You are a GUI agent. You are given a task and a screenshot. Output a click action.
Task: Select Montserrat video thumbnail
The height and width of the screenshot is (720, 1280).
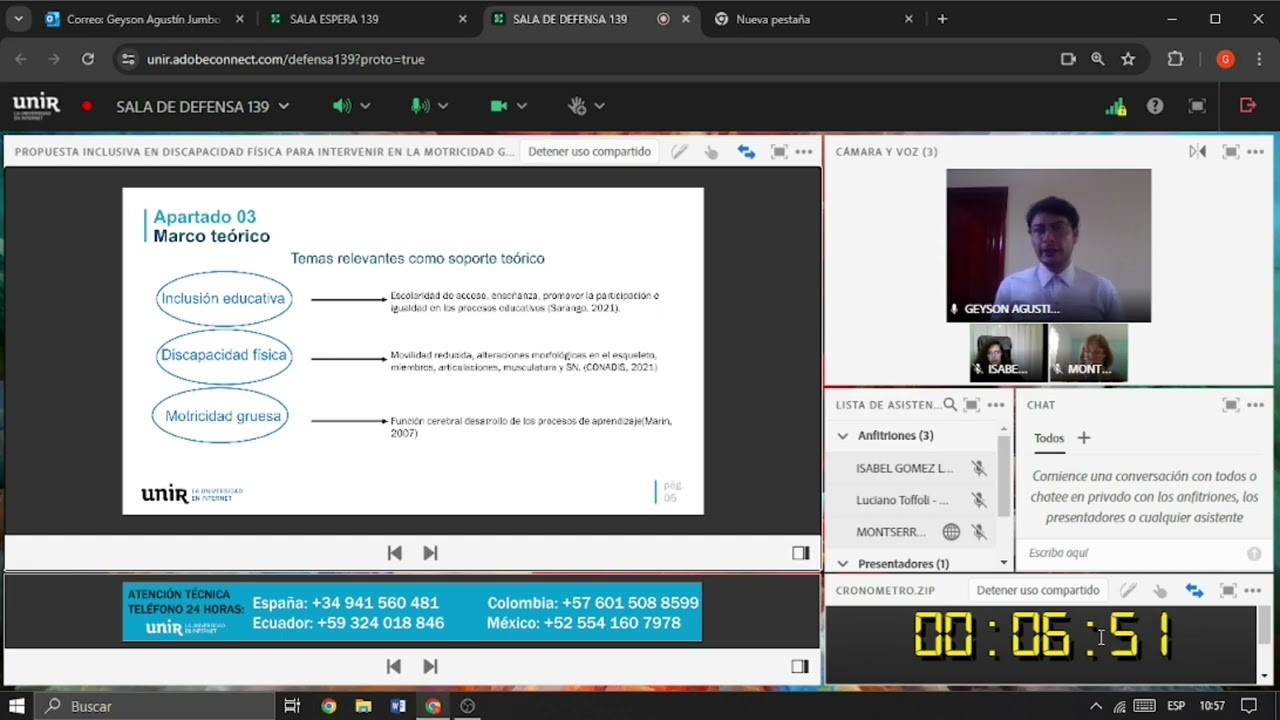(1088, 352)
